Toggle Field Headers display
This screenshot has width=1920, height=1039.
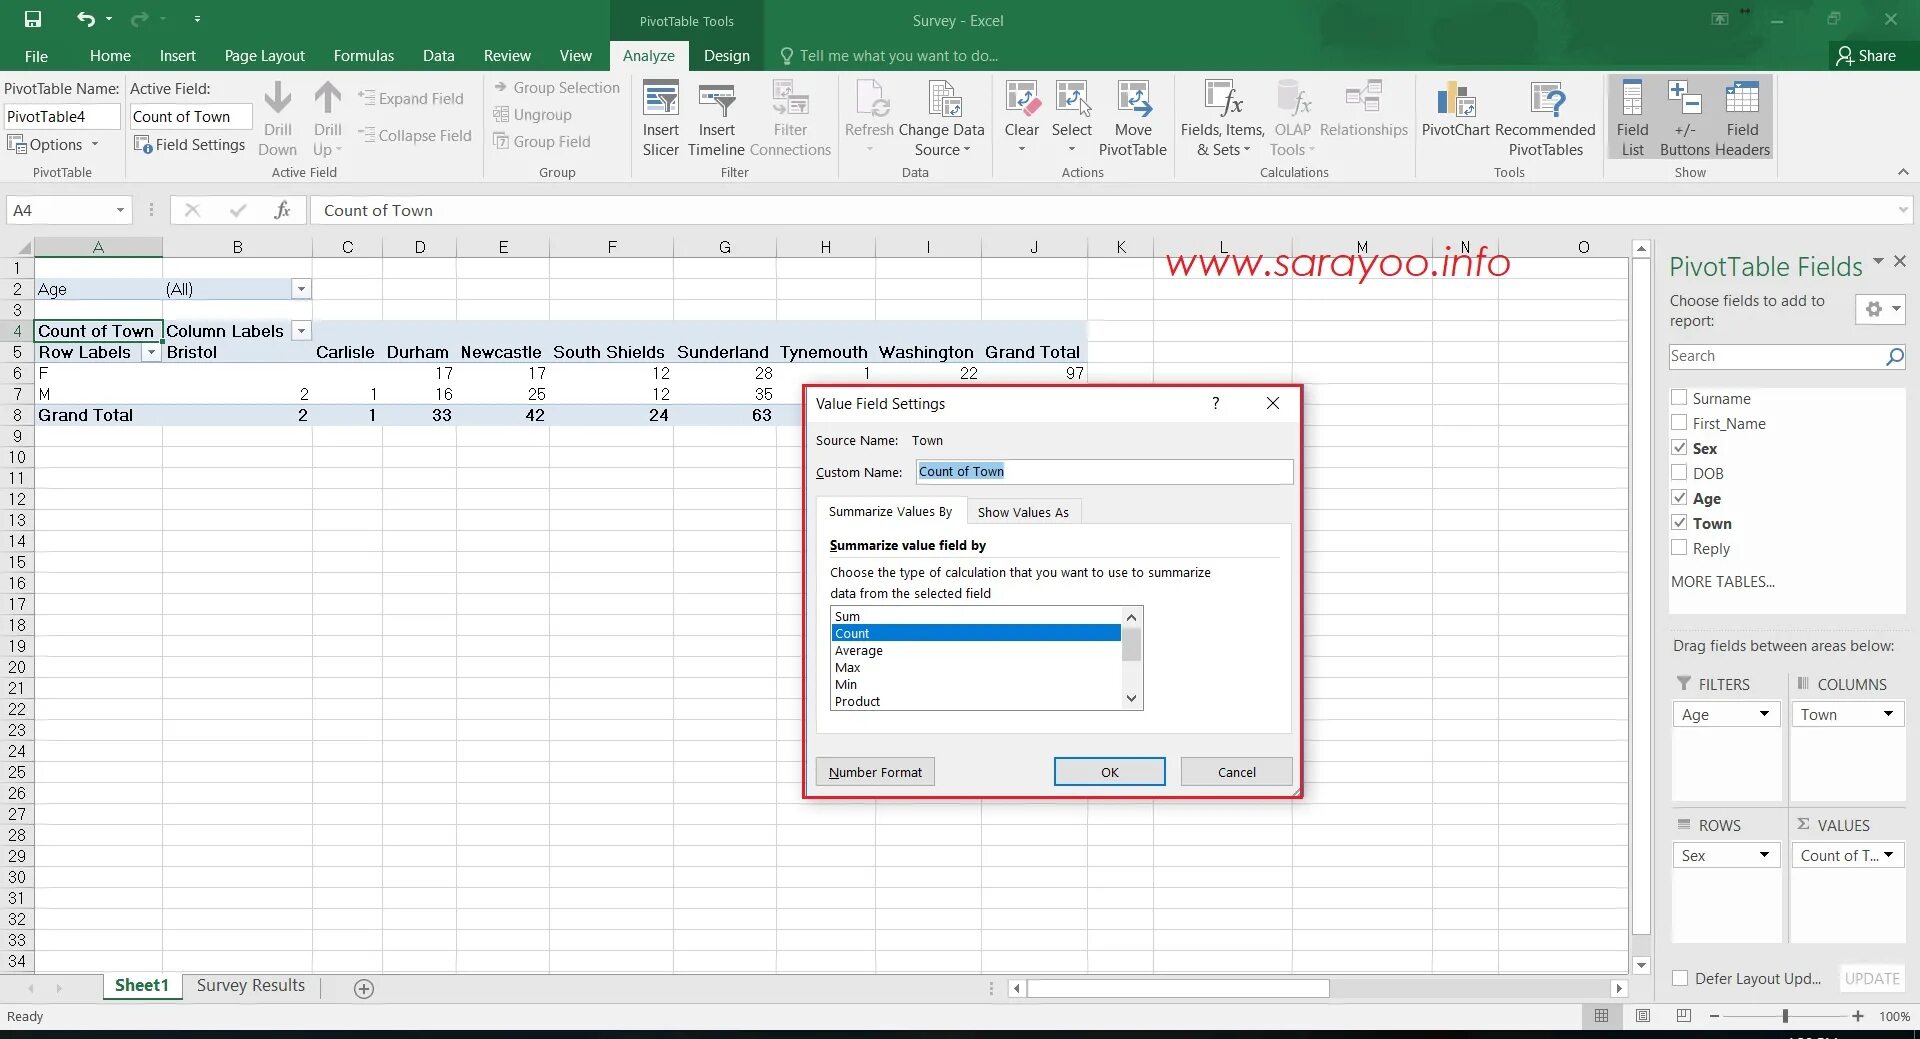(1742, 119)
